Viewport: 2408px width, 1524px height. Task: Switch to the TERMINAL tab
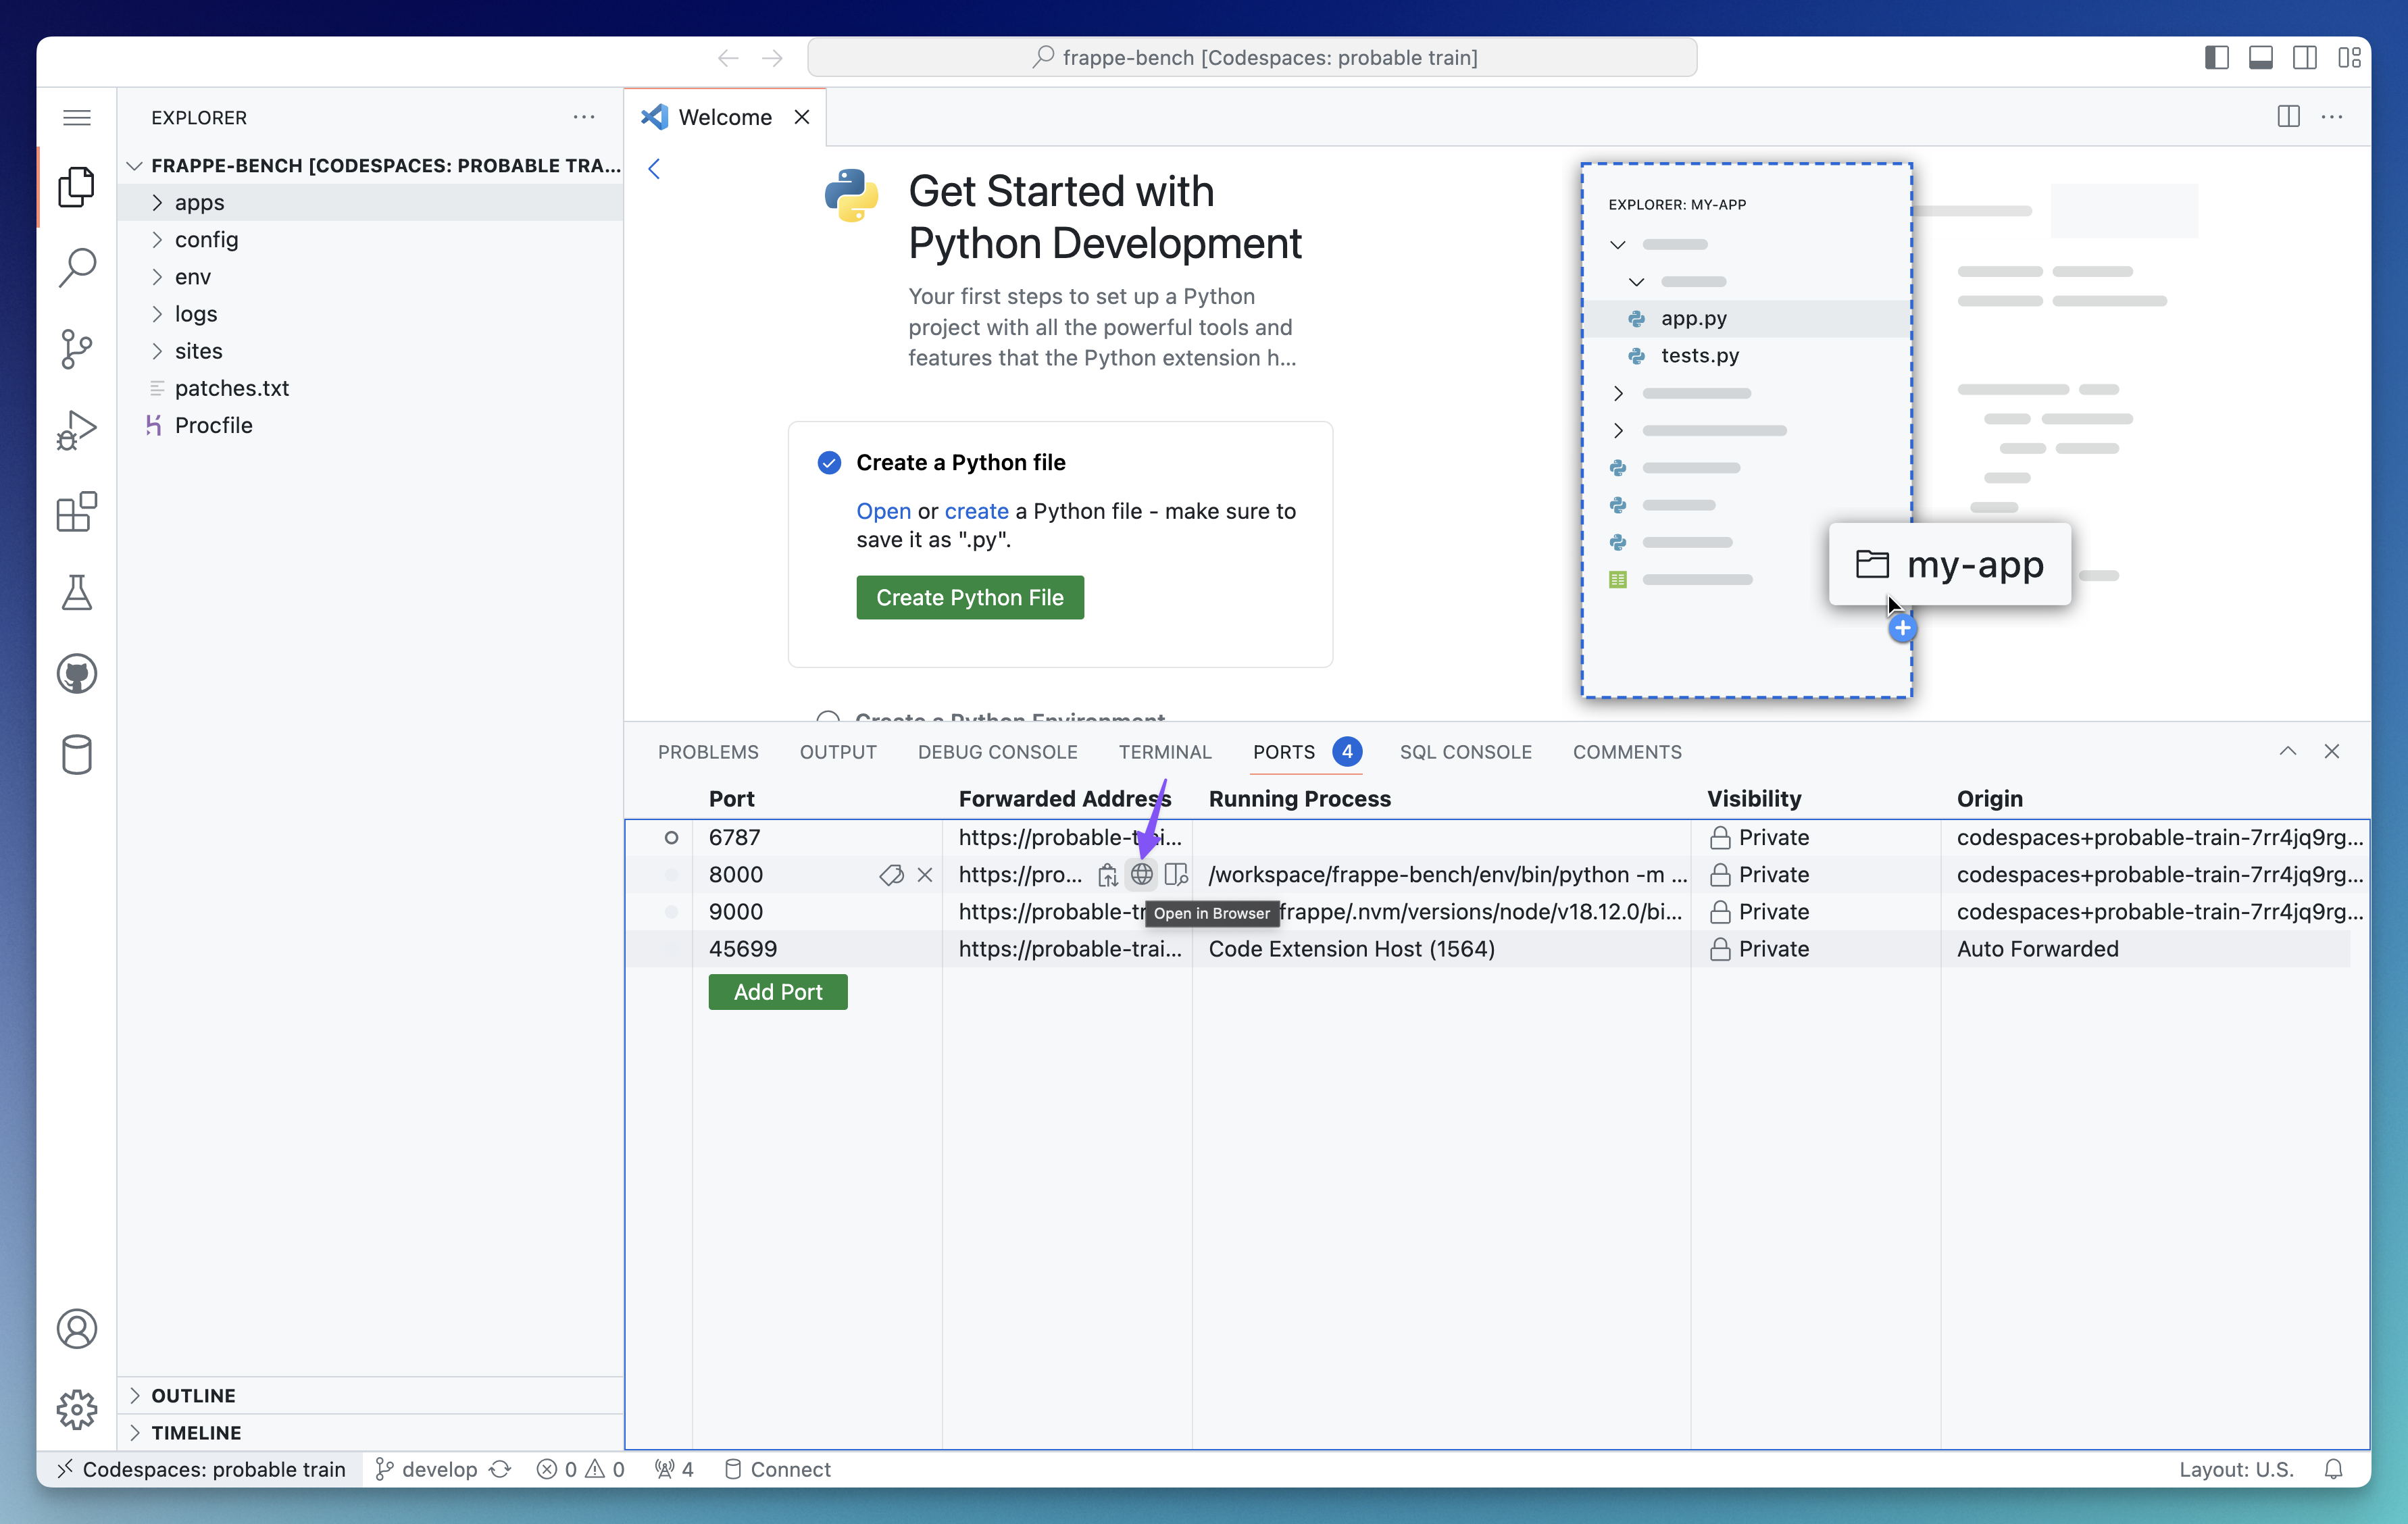tap(1165, 752)
